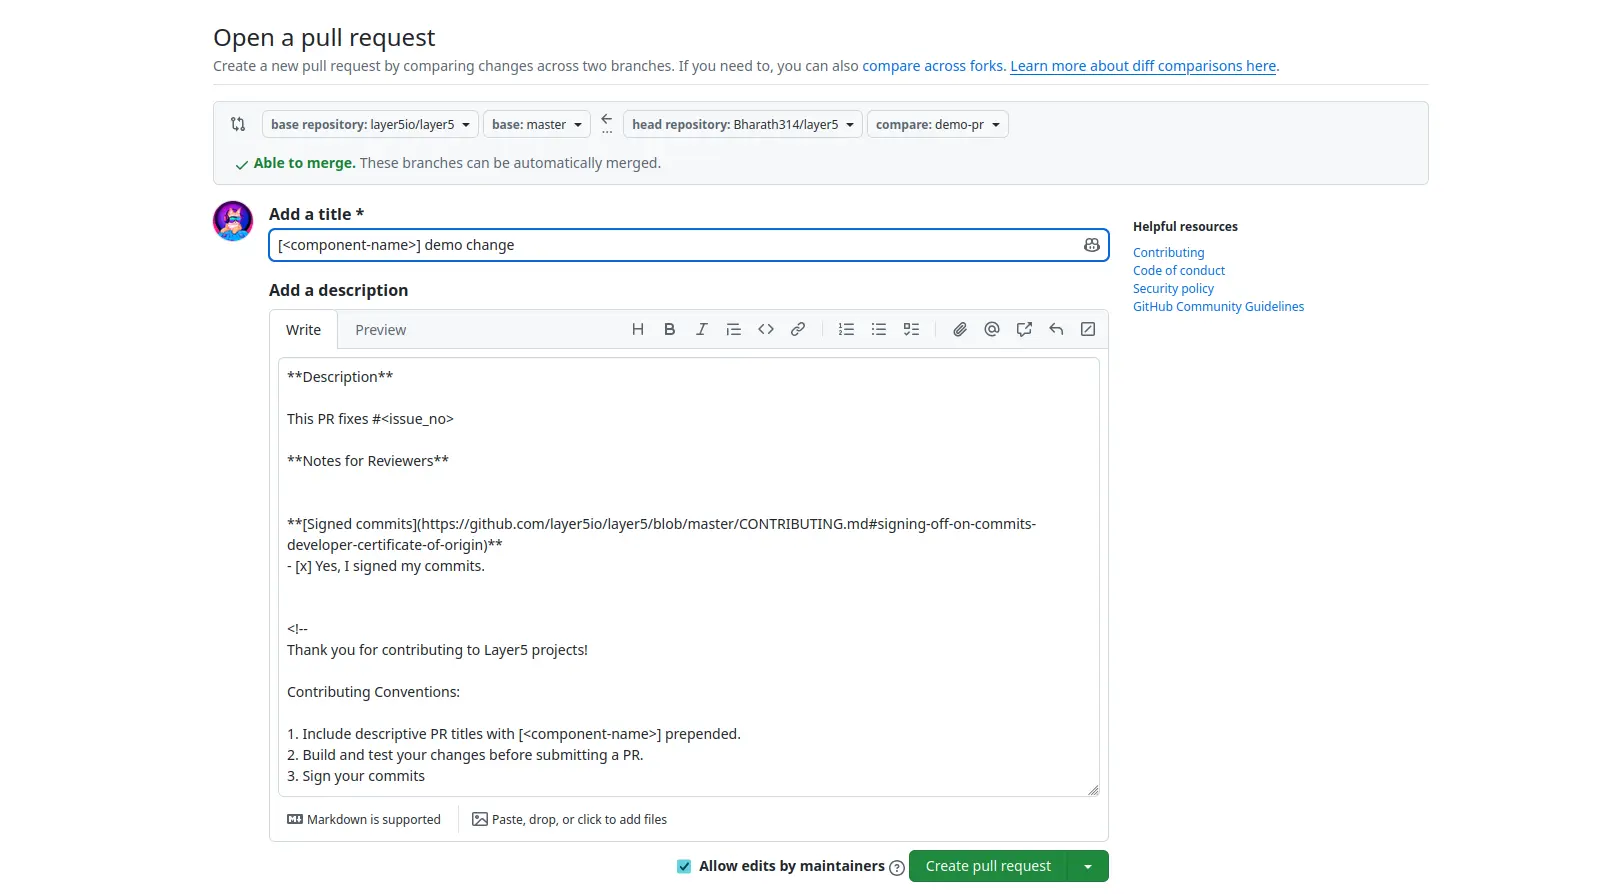This screenshot has width=1617, height=894.
Task: Click the text 'This PR fixes #<issue_no>'
Action: coord(370,419)
